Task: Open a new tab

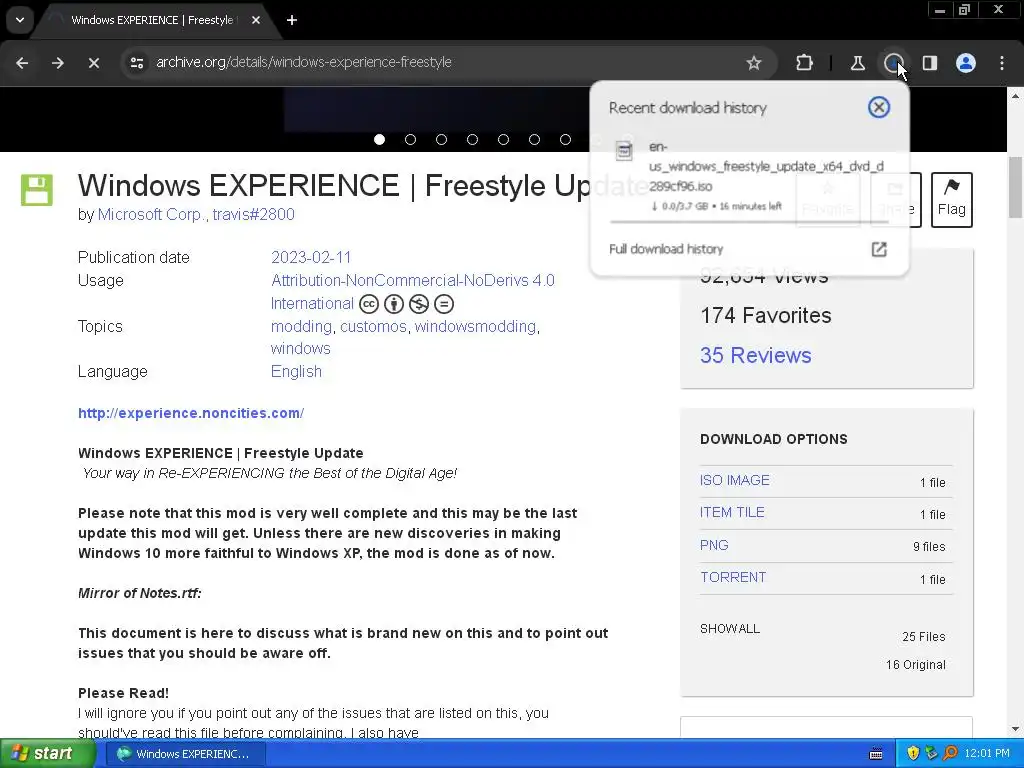Action: tap(292, 20)
